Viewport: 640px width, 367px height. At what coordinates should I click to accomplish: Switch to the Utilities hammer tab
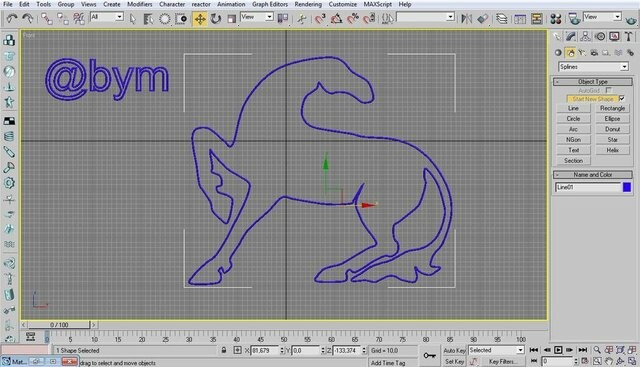click(629, 37)
